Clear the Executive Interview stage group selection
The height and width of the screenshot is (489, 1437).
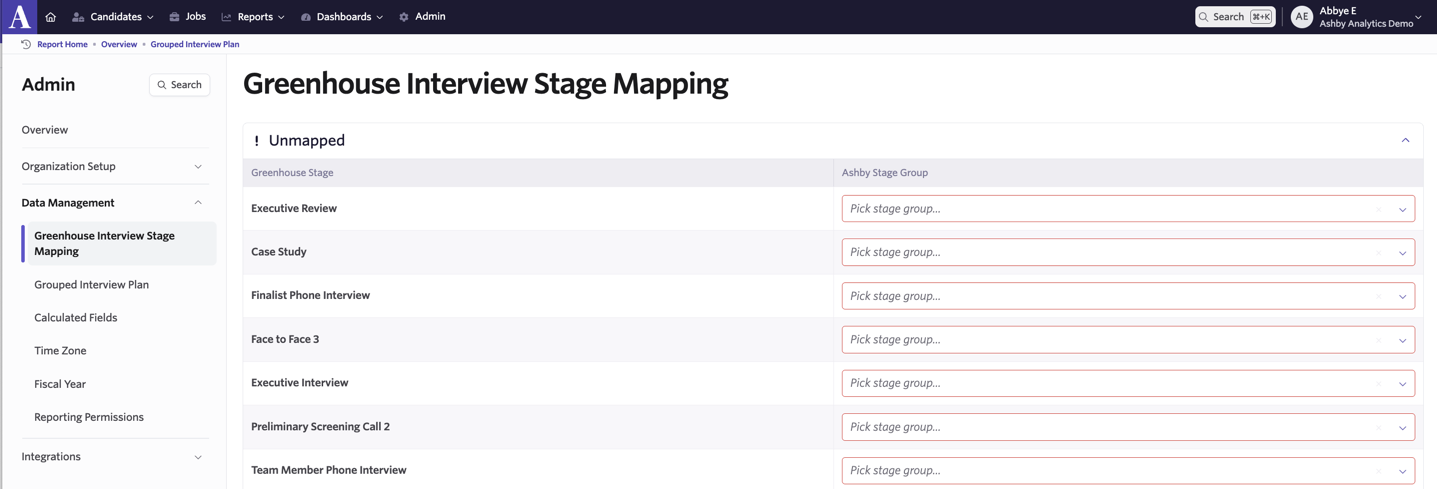(1379, 383)
